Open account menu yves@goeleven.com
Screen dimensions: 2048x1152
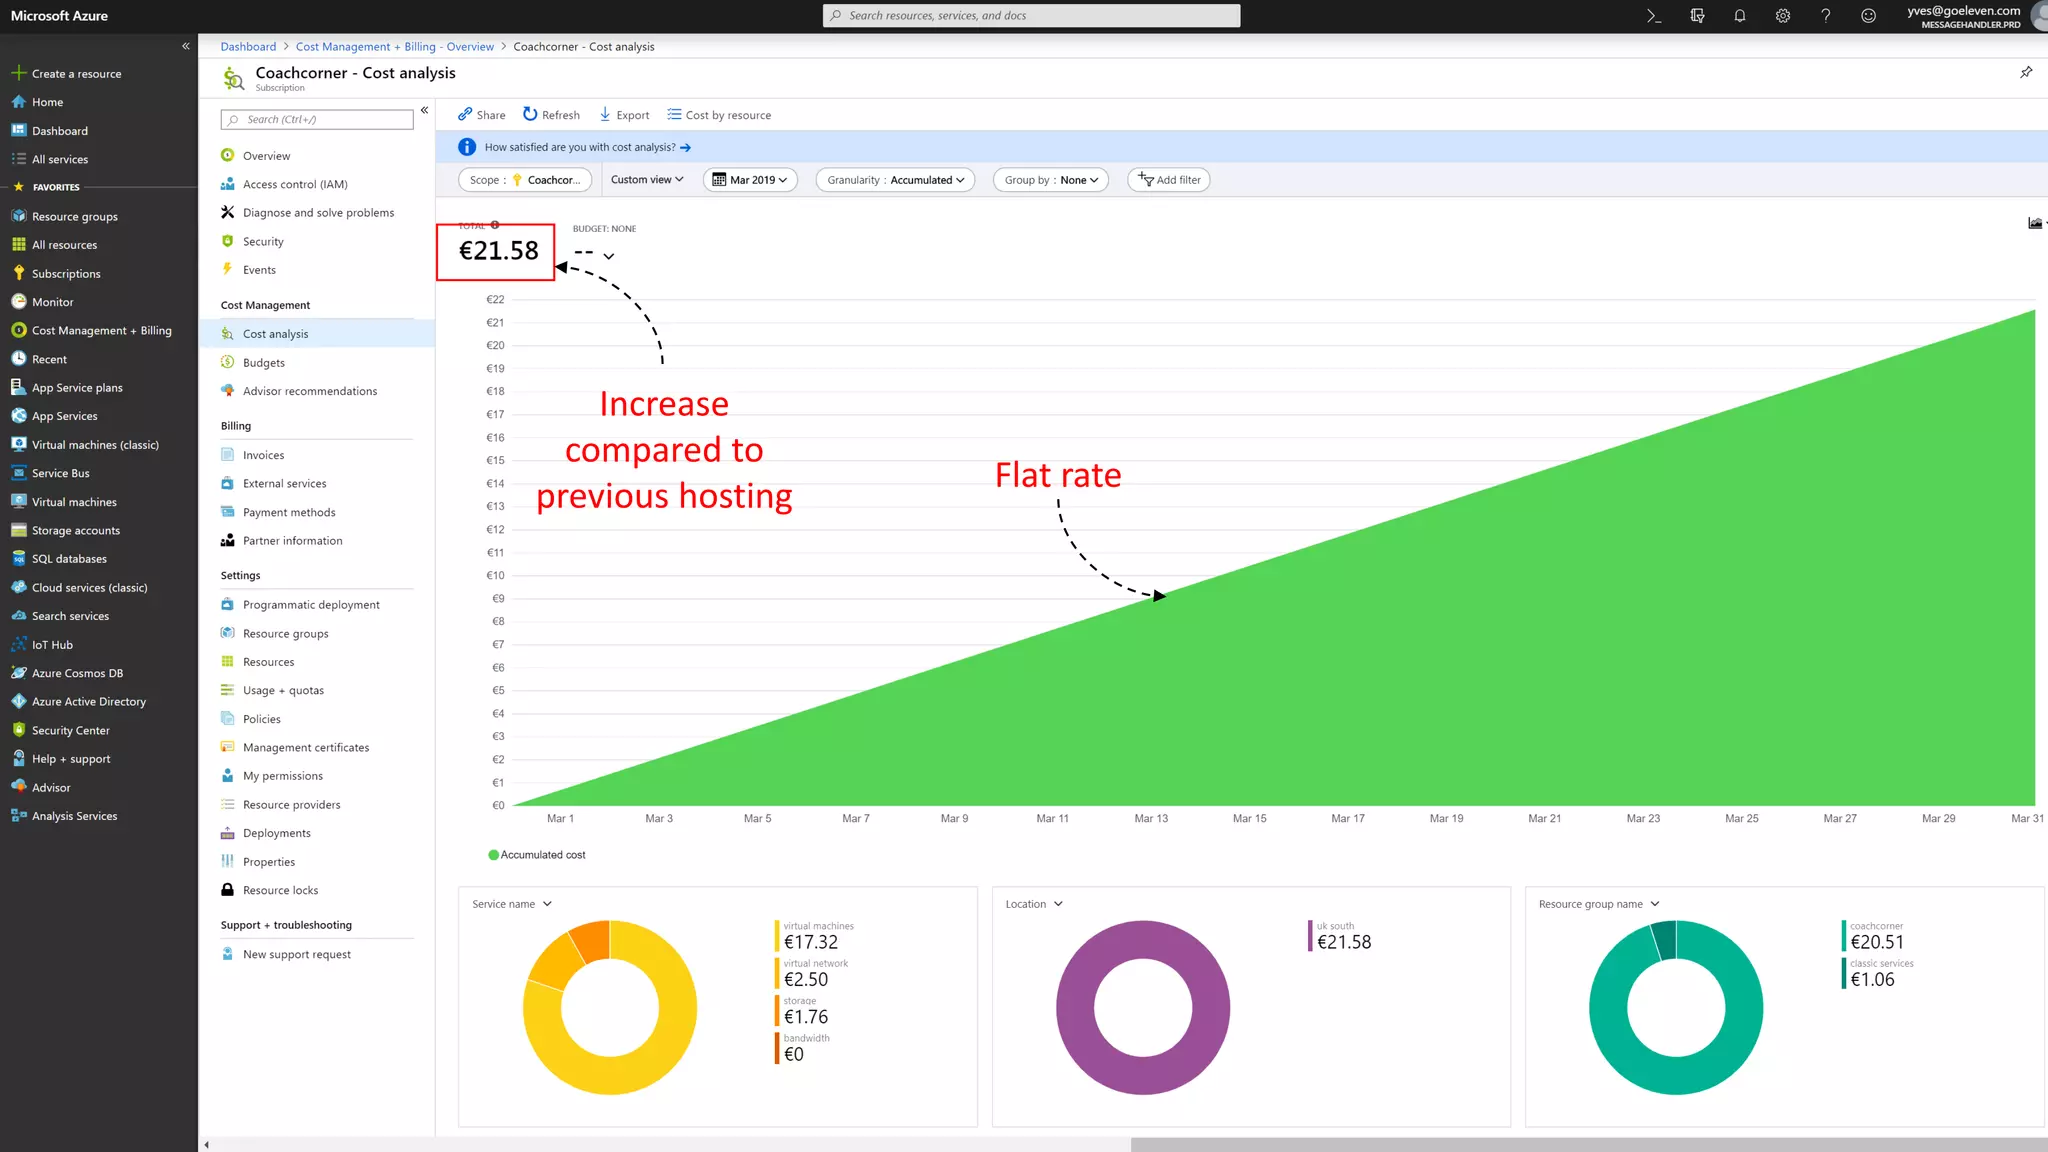pos(1974,16)
